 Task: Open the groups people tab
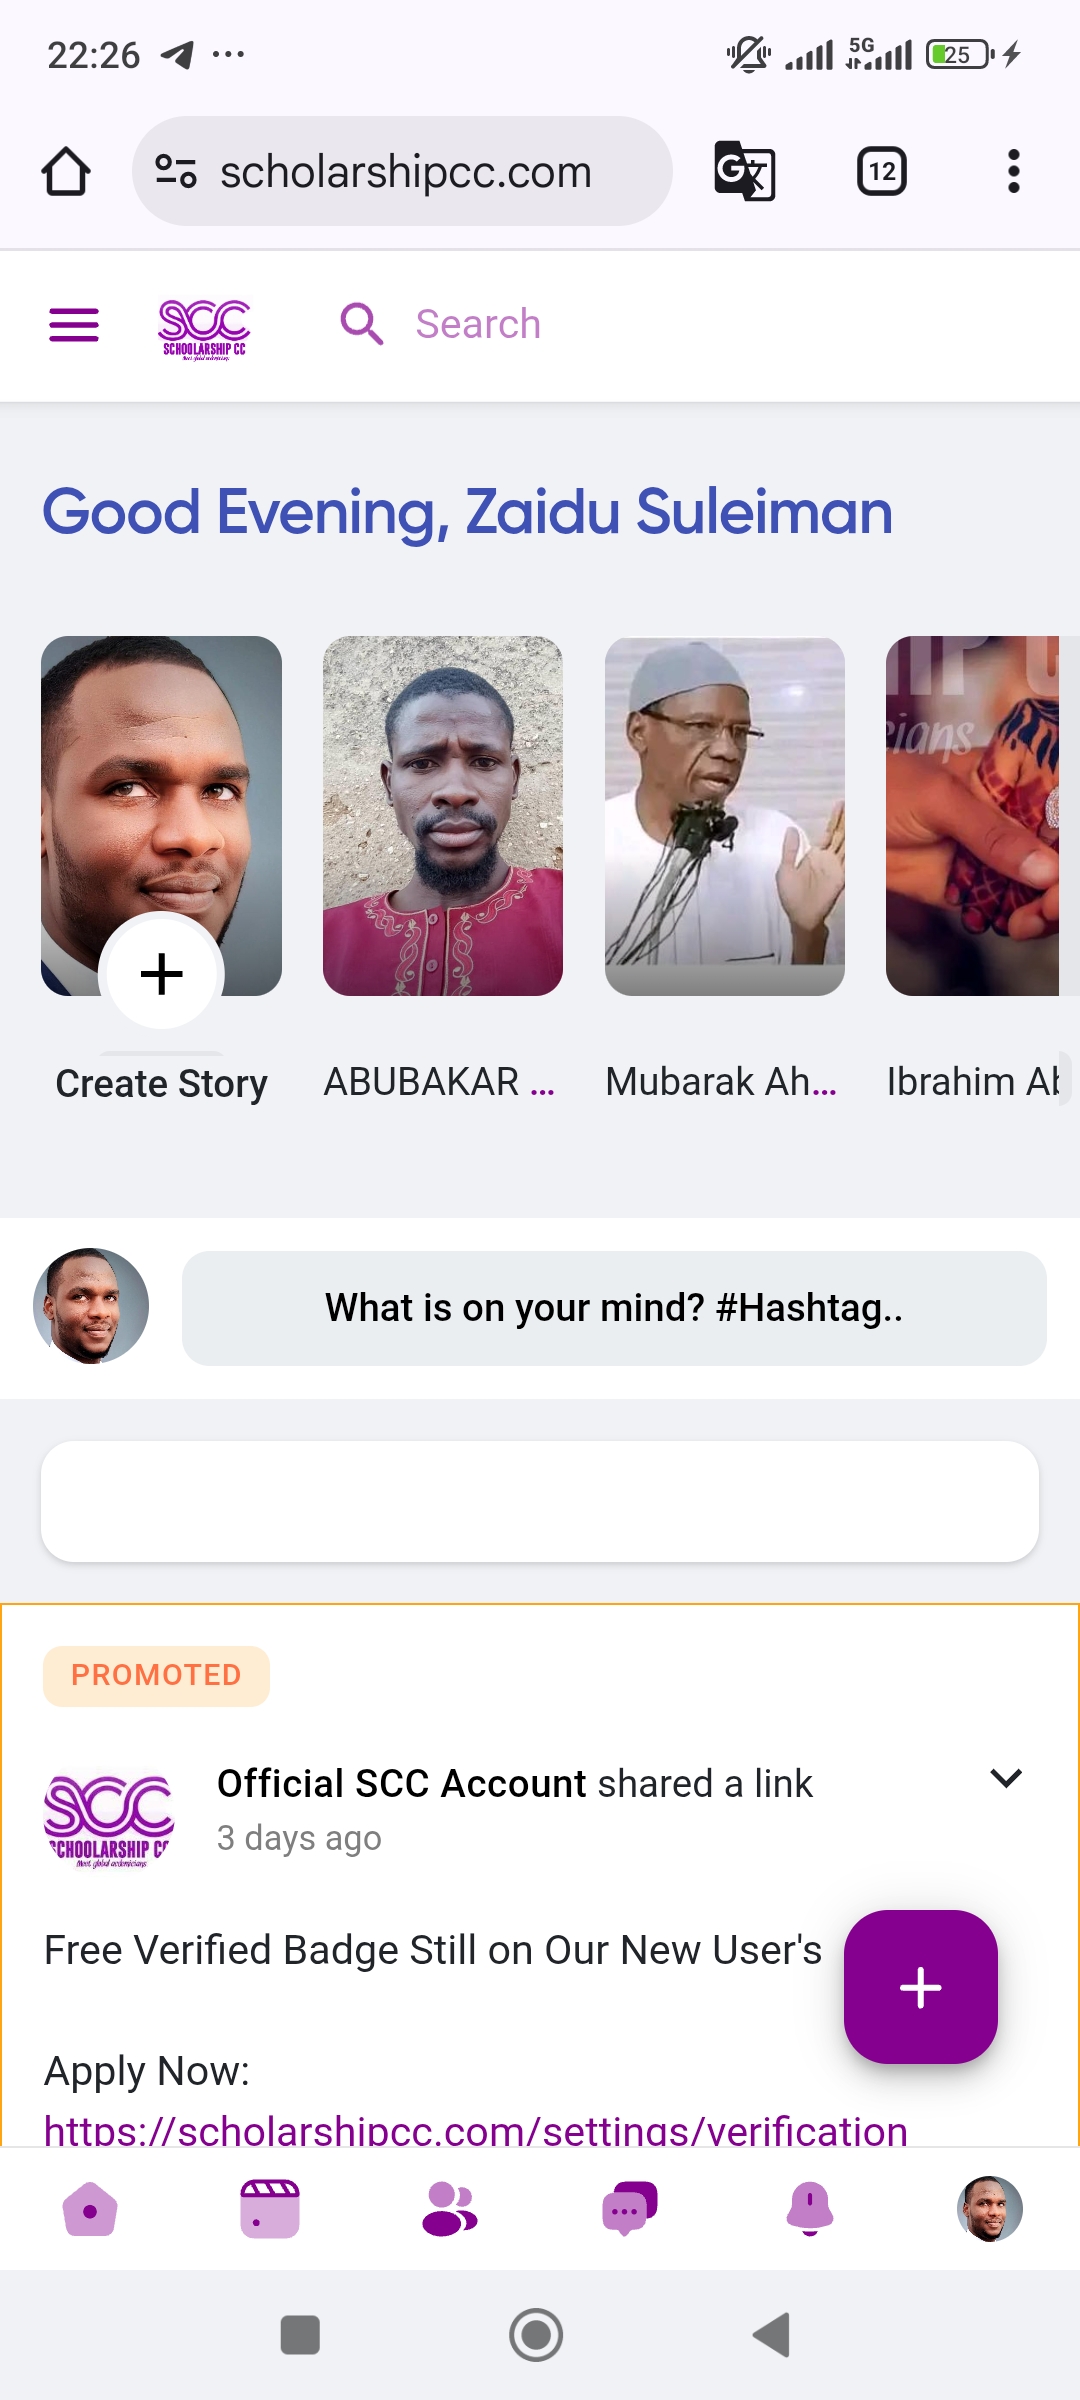(x=450, y=2208)
